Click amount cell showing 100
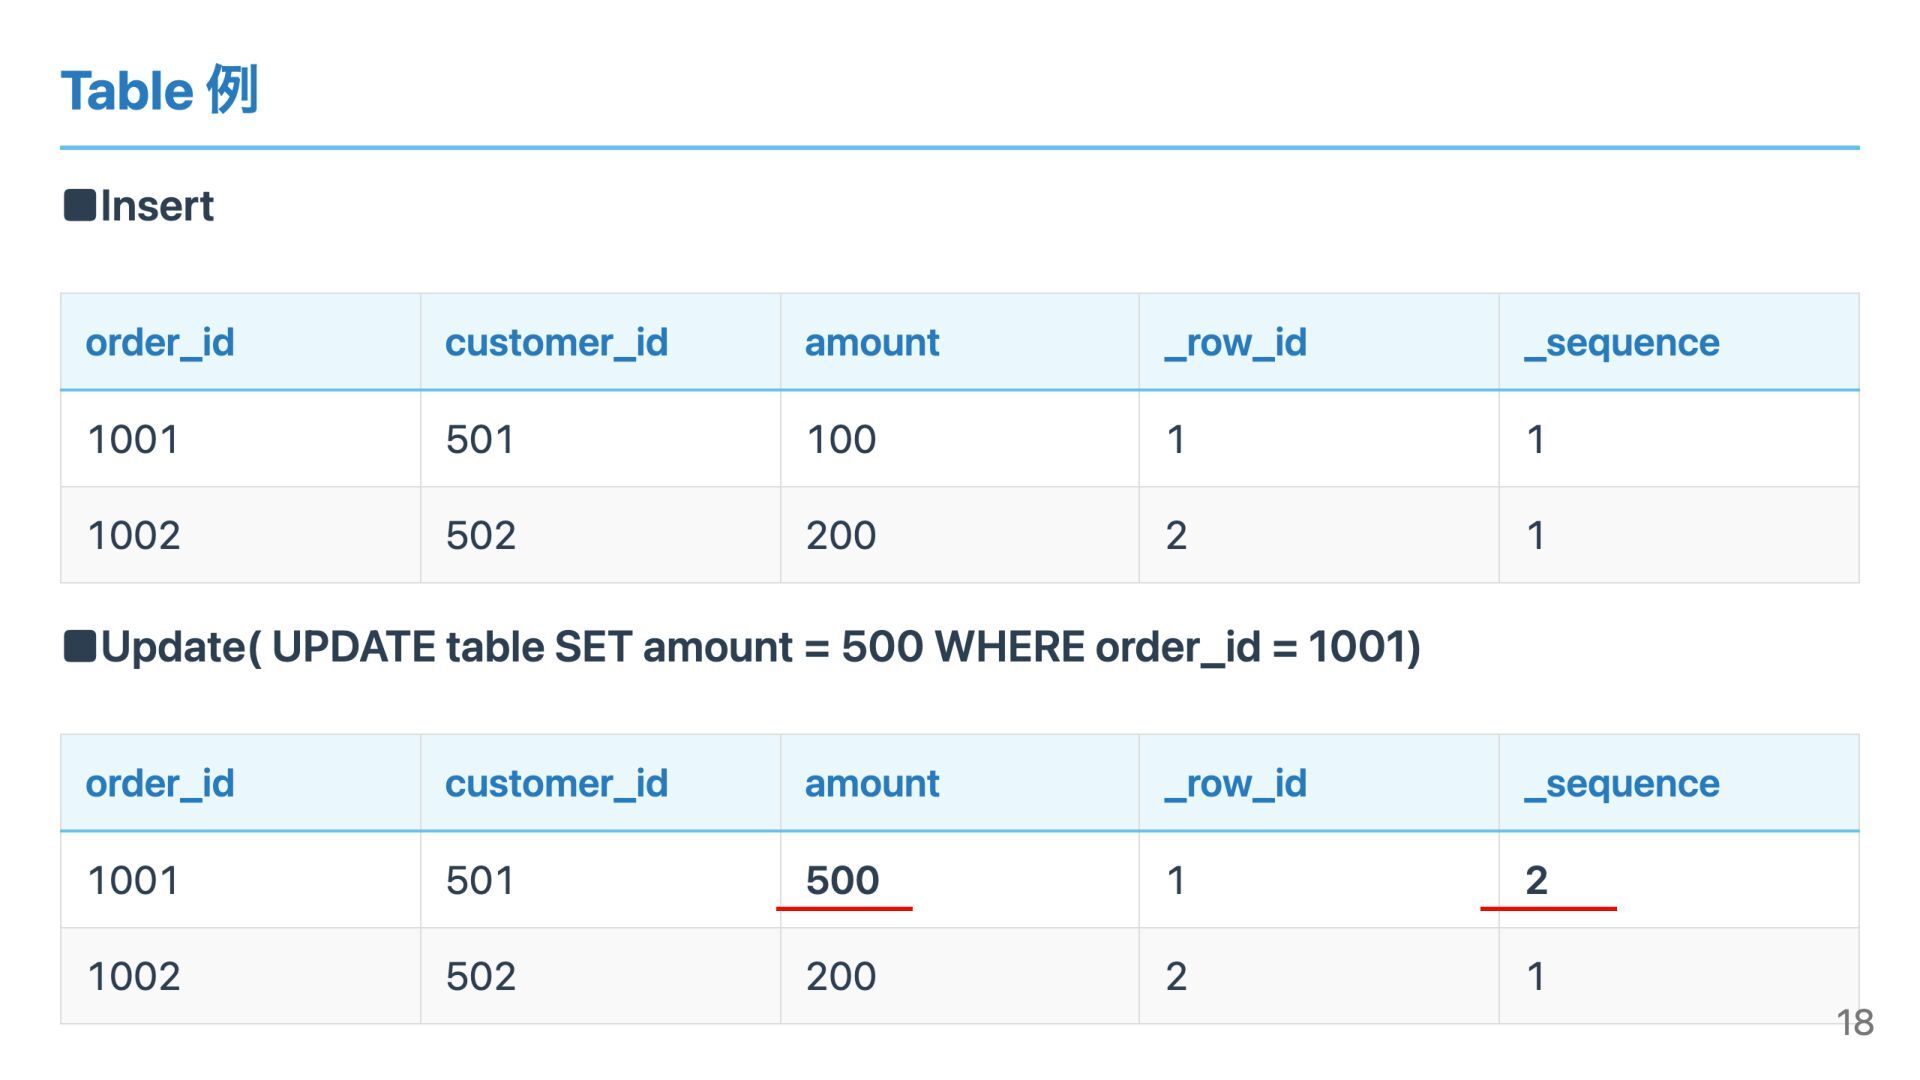This screenshot has width=1920, height=1080. point(841,439)
